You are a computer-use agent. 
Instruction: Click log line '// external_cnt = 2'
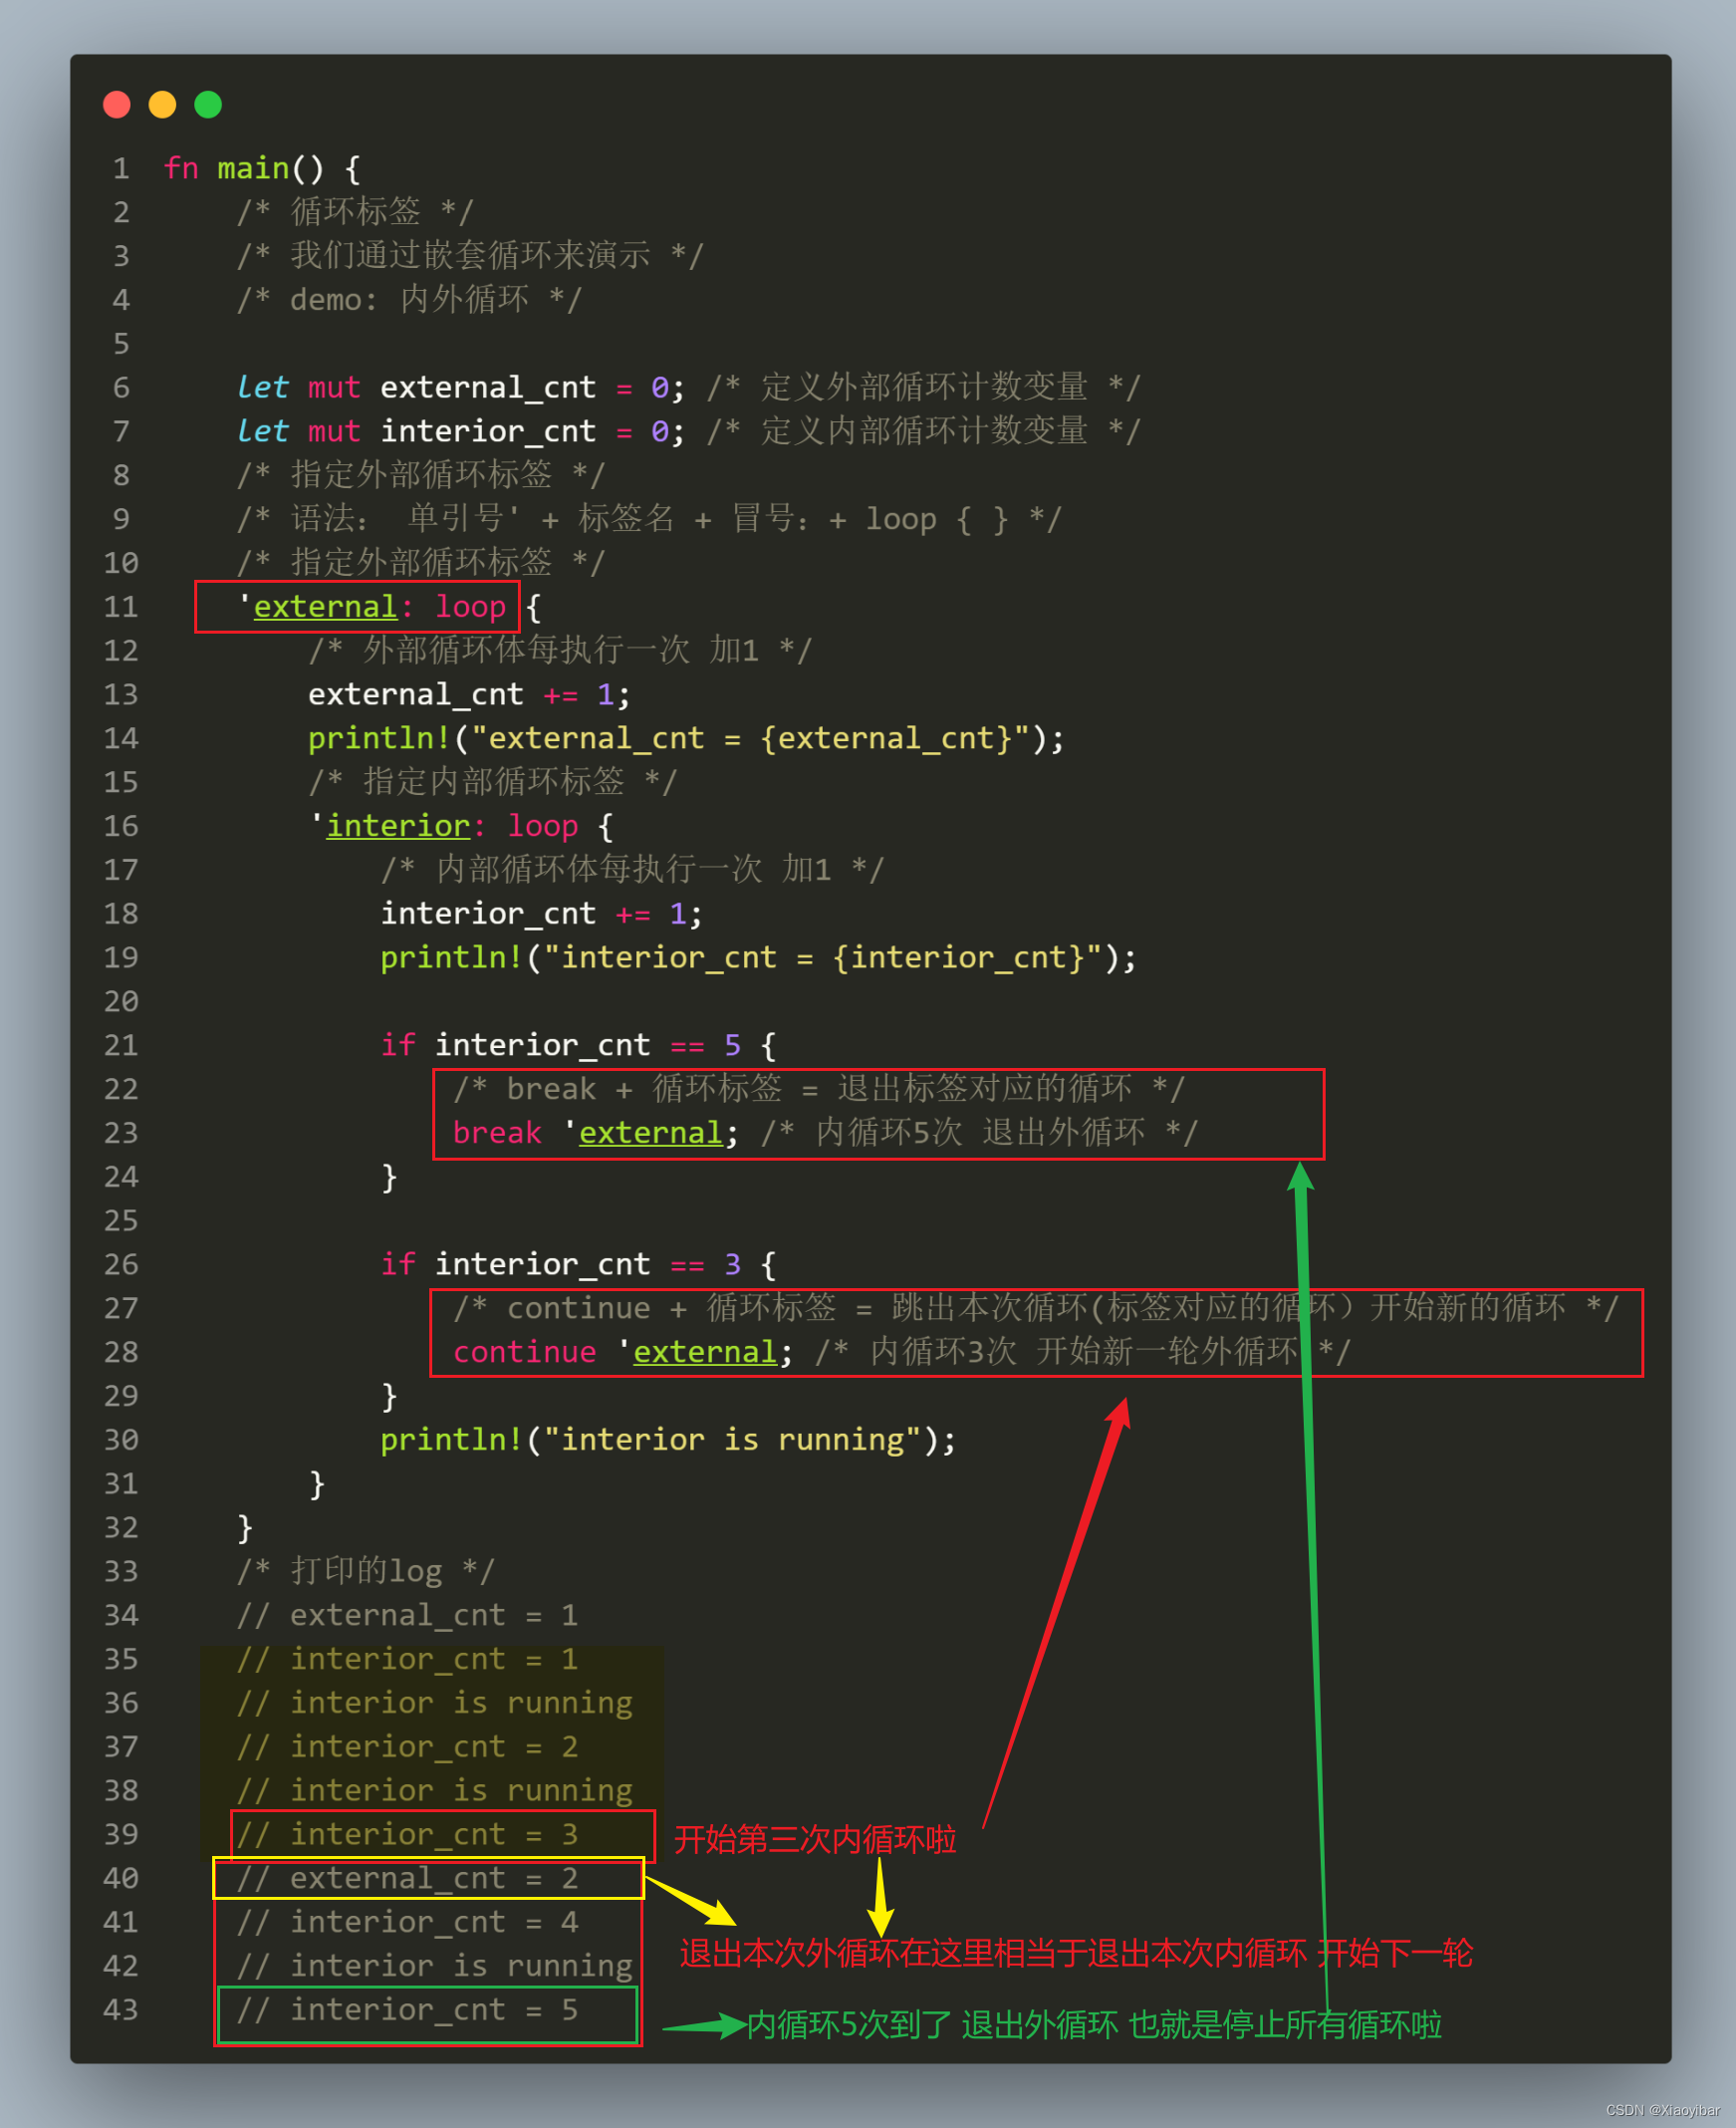[x=407, y=1878]
